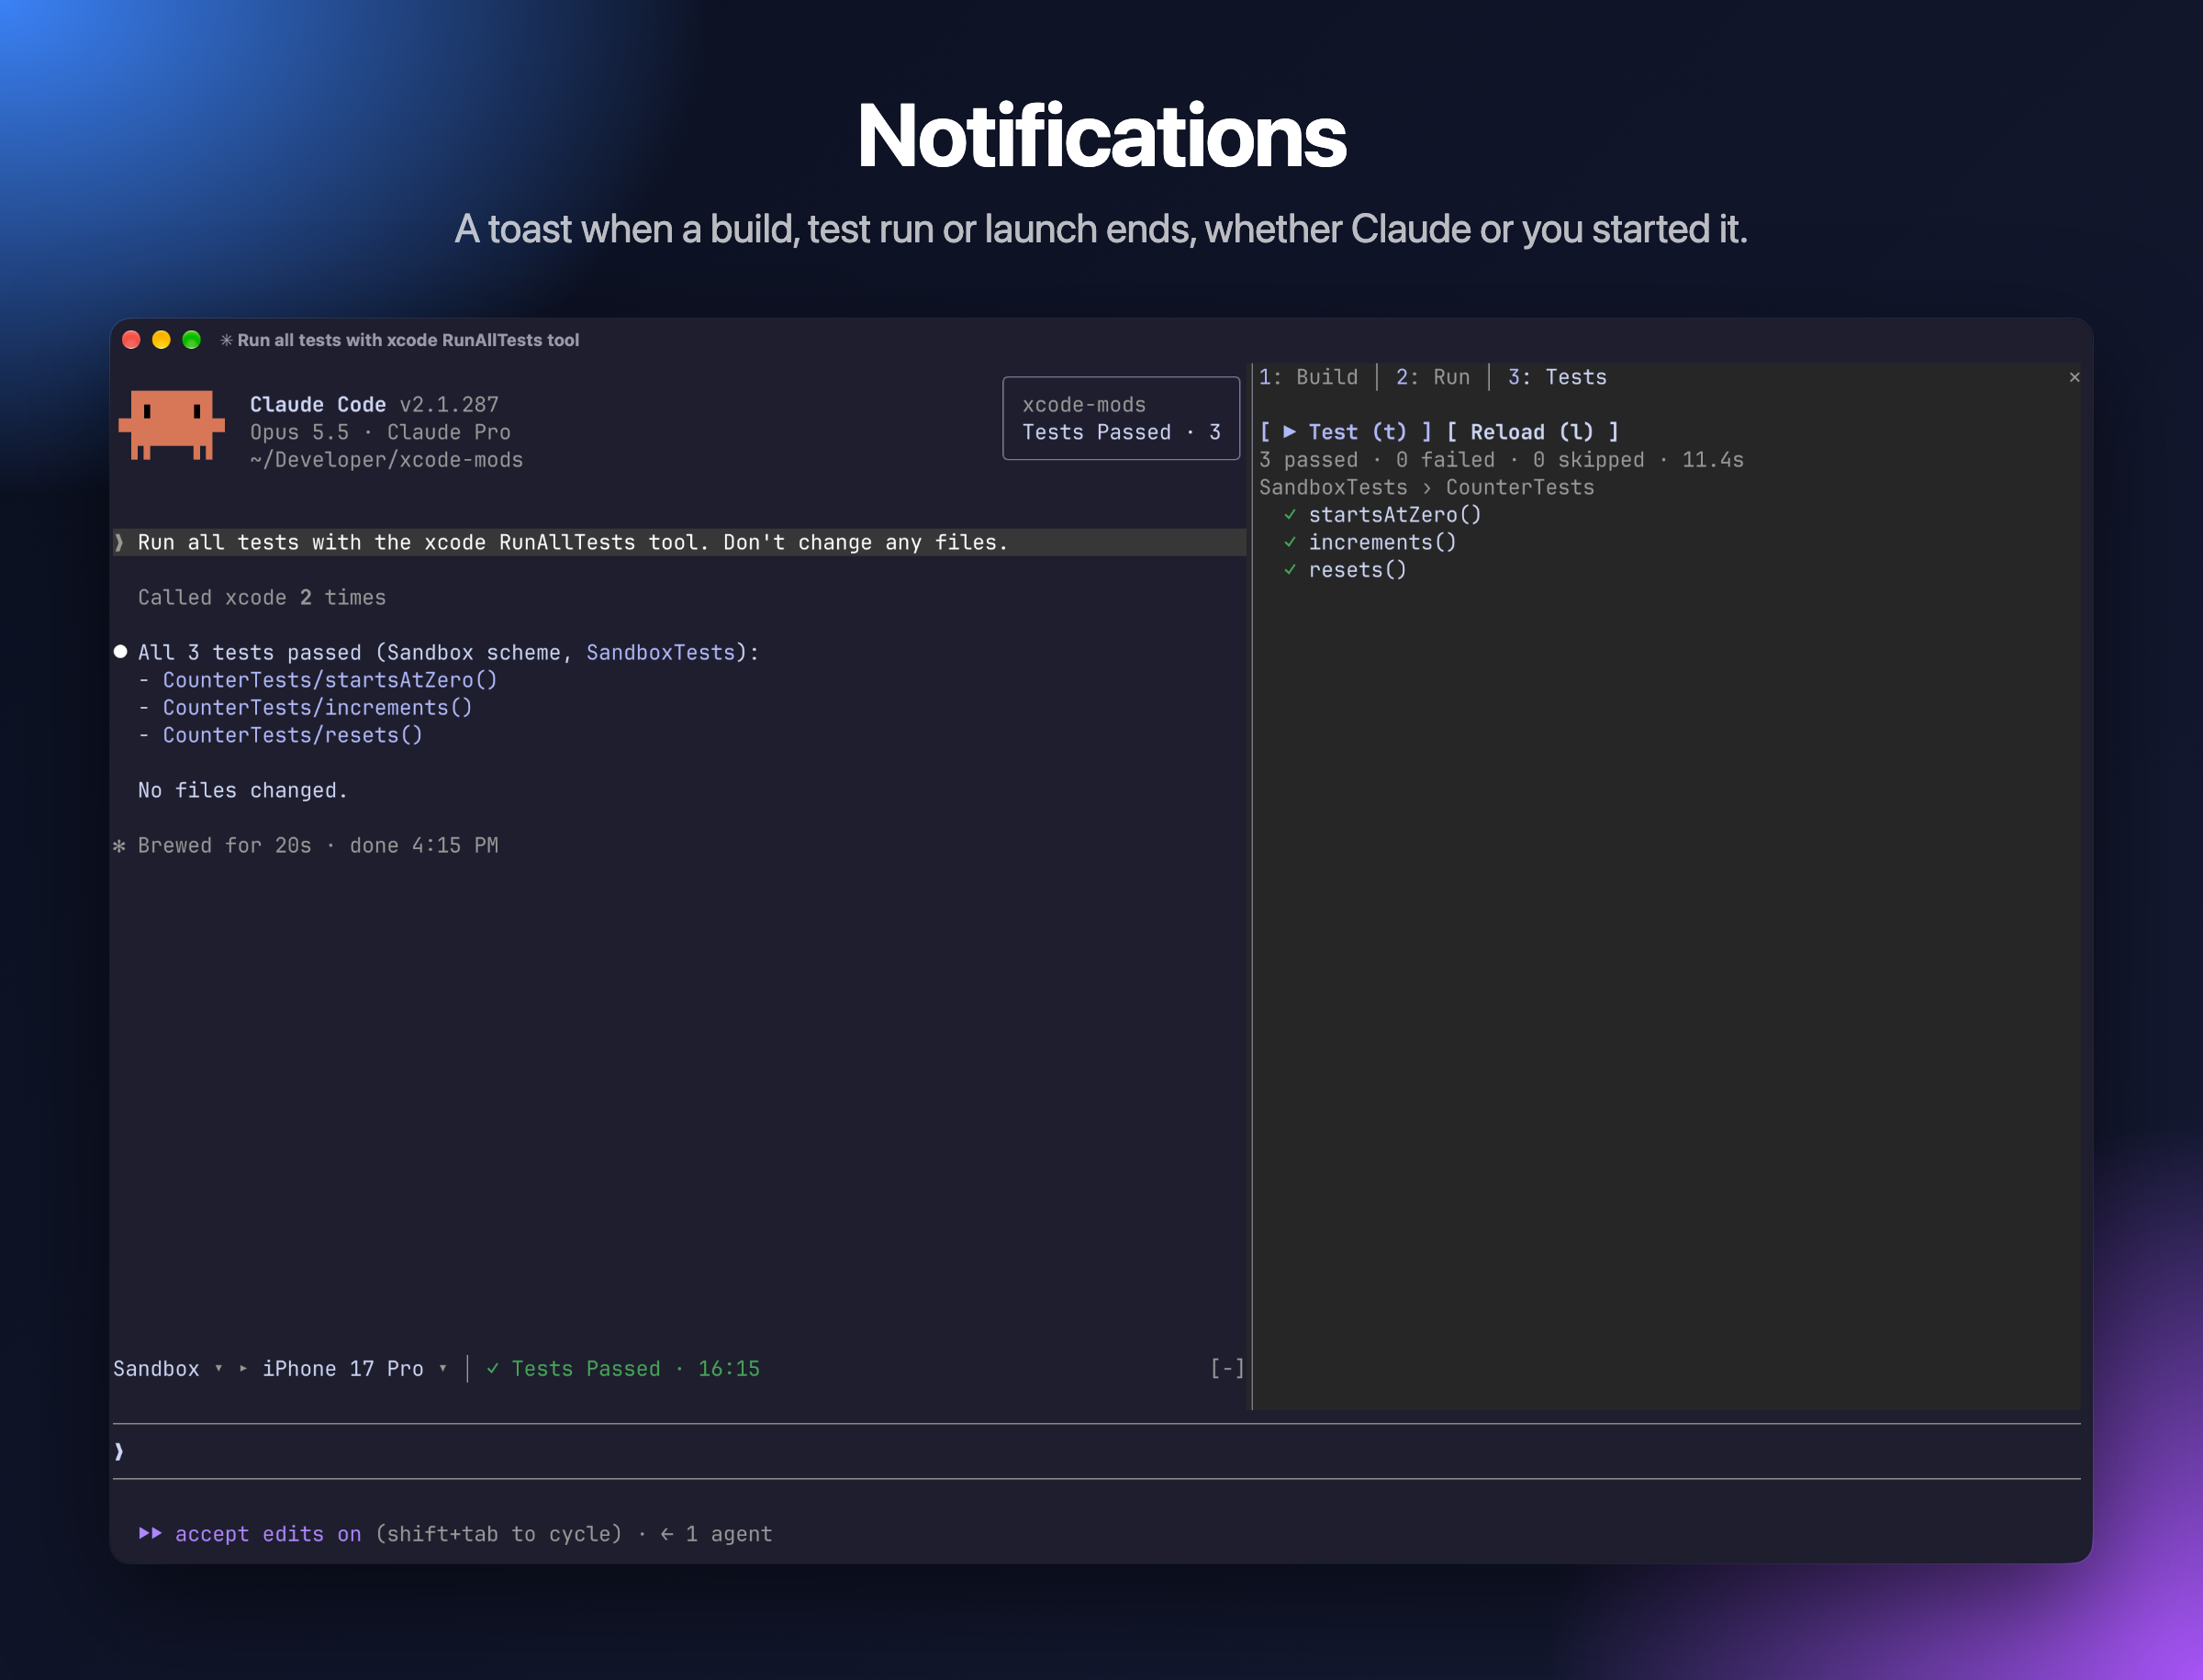Click the Tests Passed · 16:15 status
Image resolution: width=2203 pixels, height=1680 pixels.
[x=623, y=1369]
